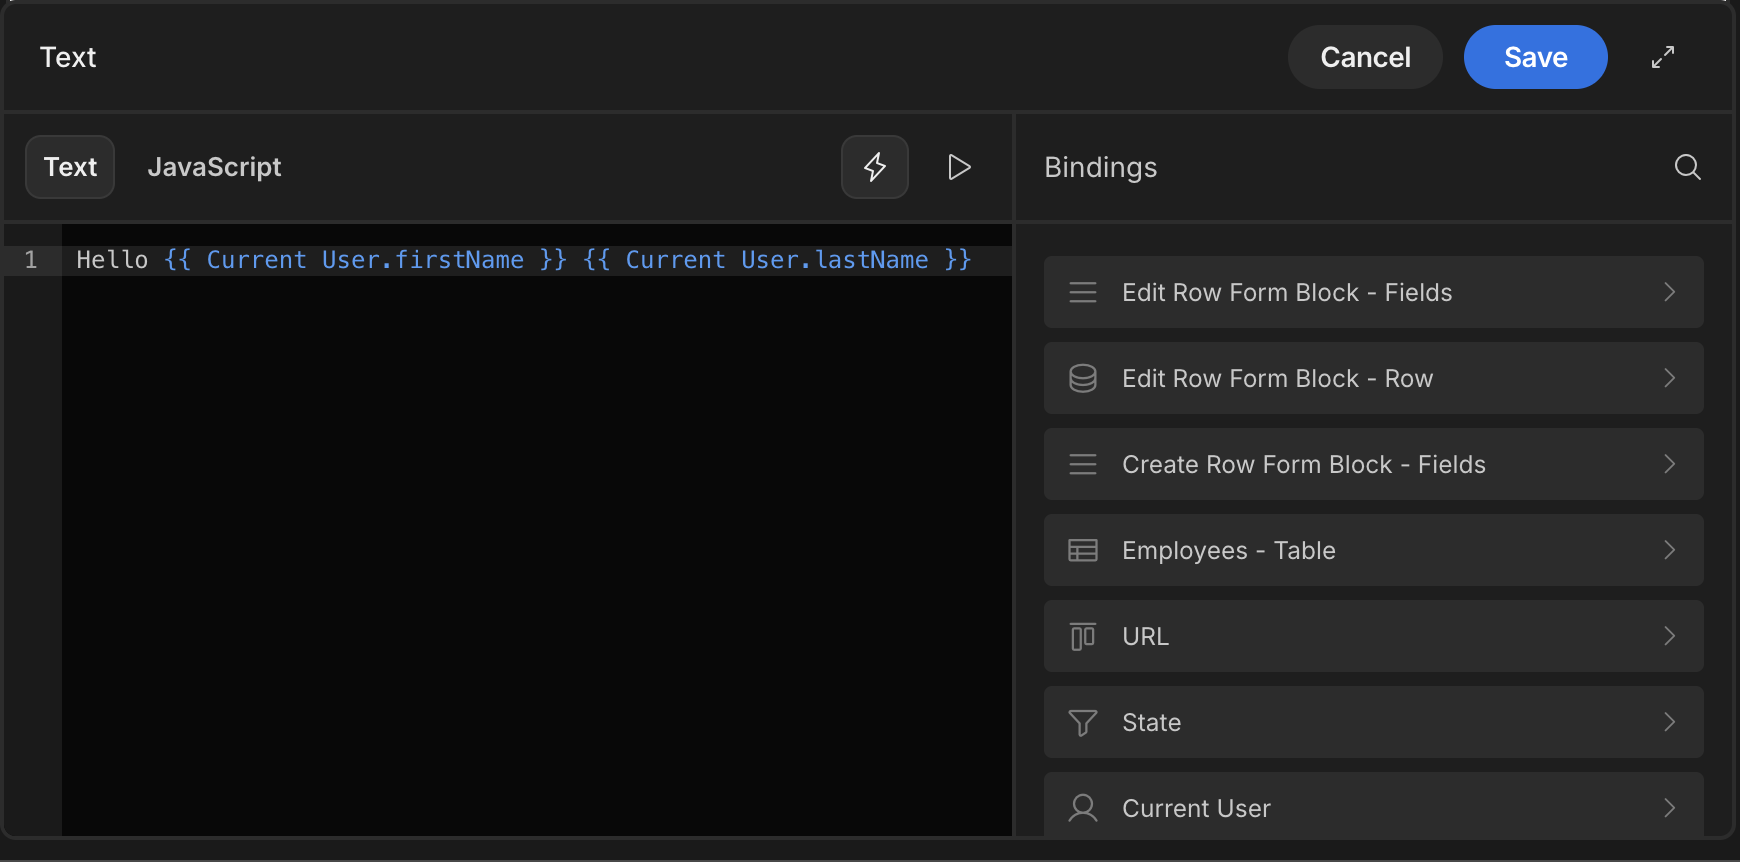Search bindings with magnifier icon
The width and height of the screenshot is (1740, 862).
pos(1688,167)
